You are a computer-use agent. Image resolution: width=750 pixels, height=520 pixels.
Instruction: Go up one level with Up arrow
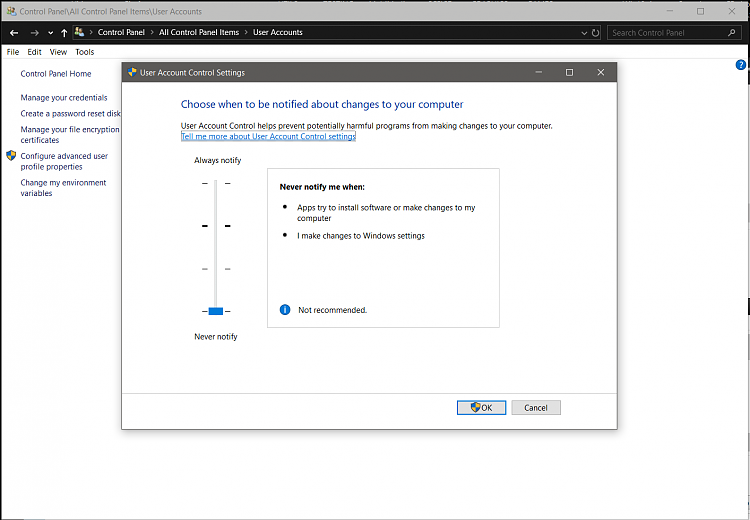pos(64,33)
